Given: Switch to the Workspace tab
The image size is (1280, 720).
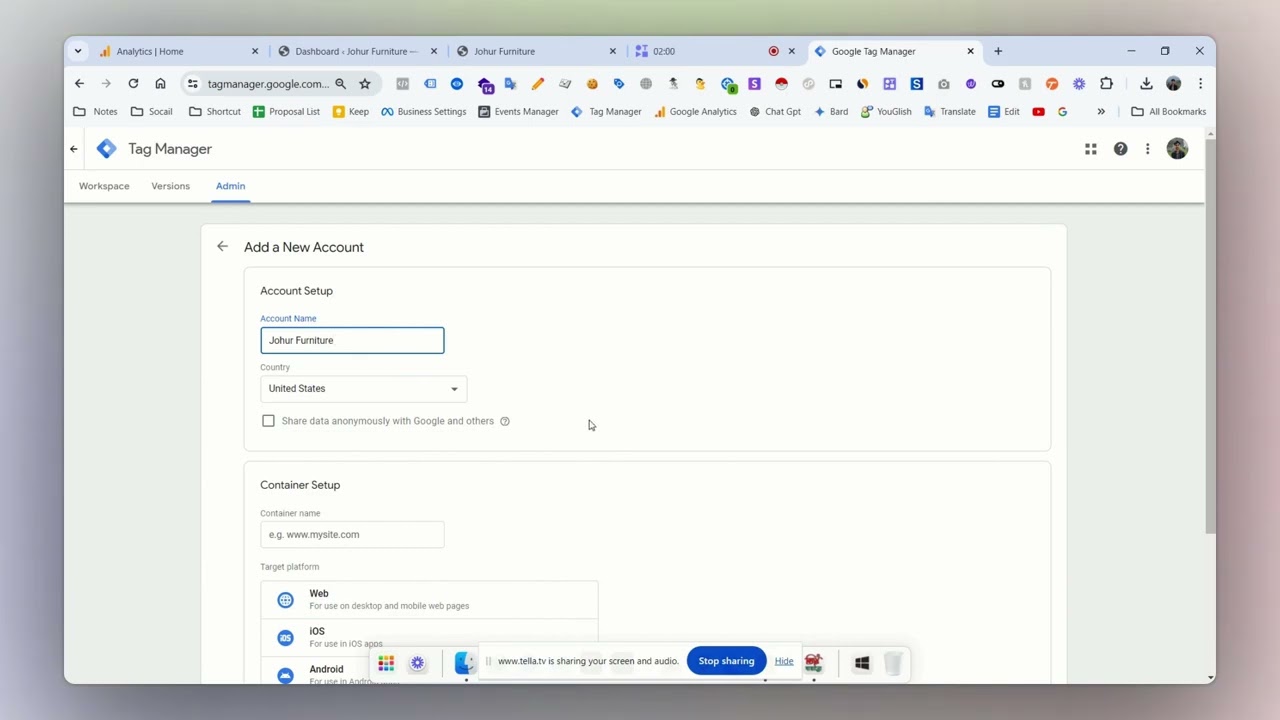Looking at the screenshot, I should click(104, 186).
